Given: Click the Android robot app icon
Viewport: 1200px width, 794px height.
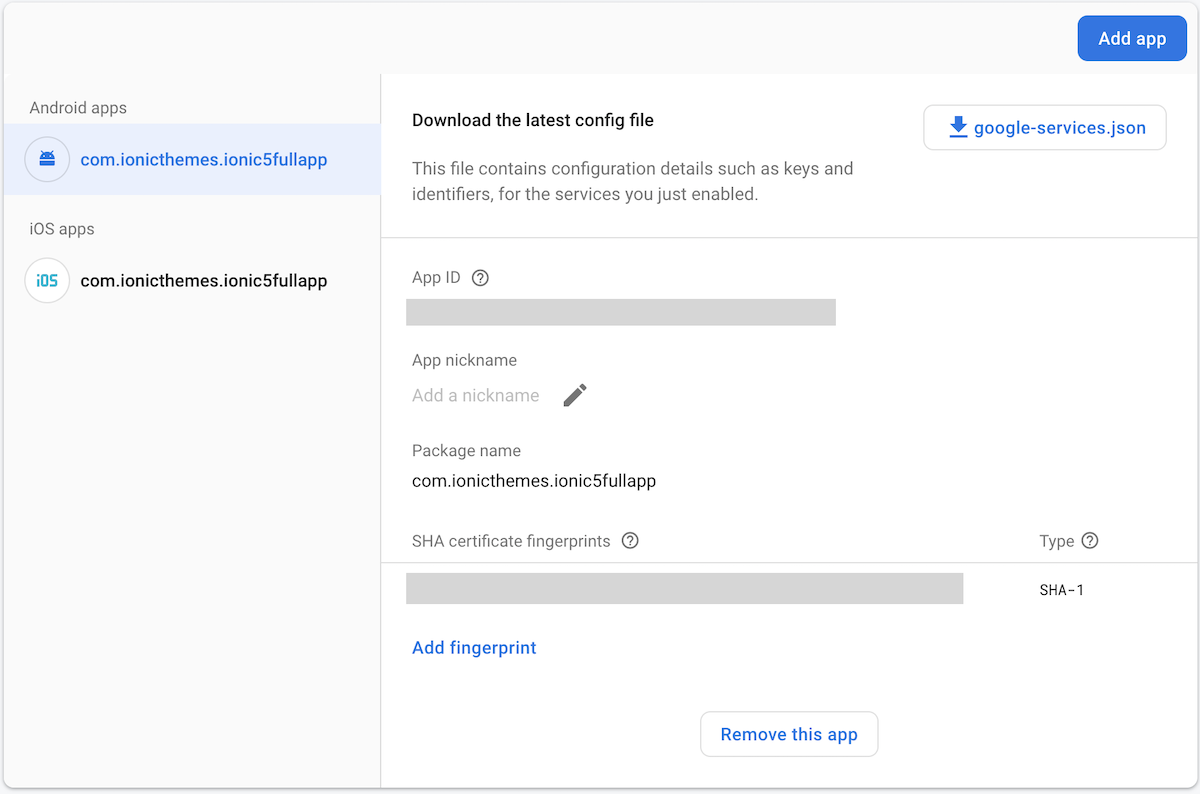Looking at the screenshot, I should click(47, 160).
